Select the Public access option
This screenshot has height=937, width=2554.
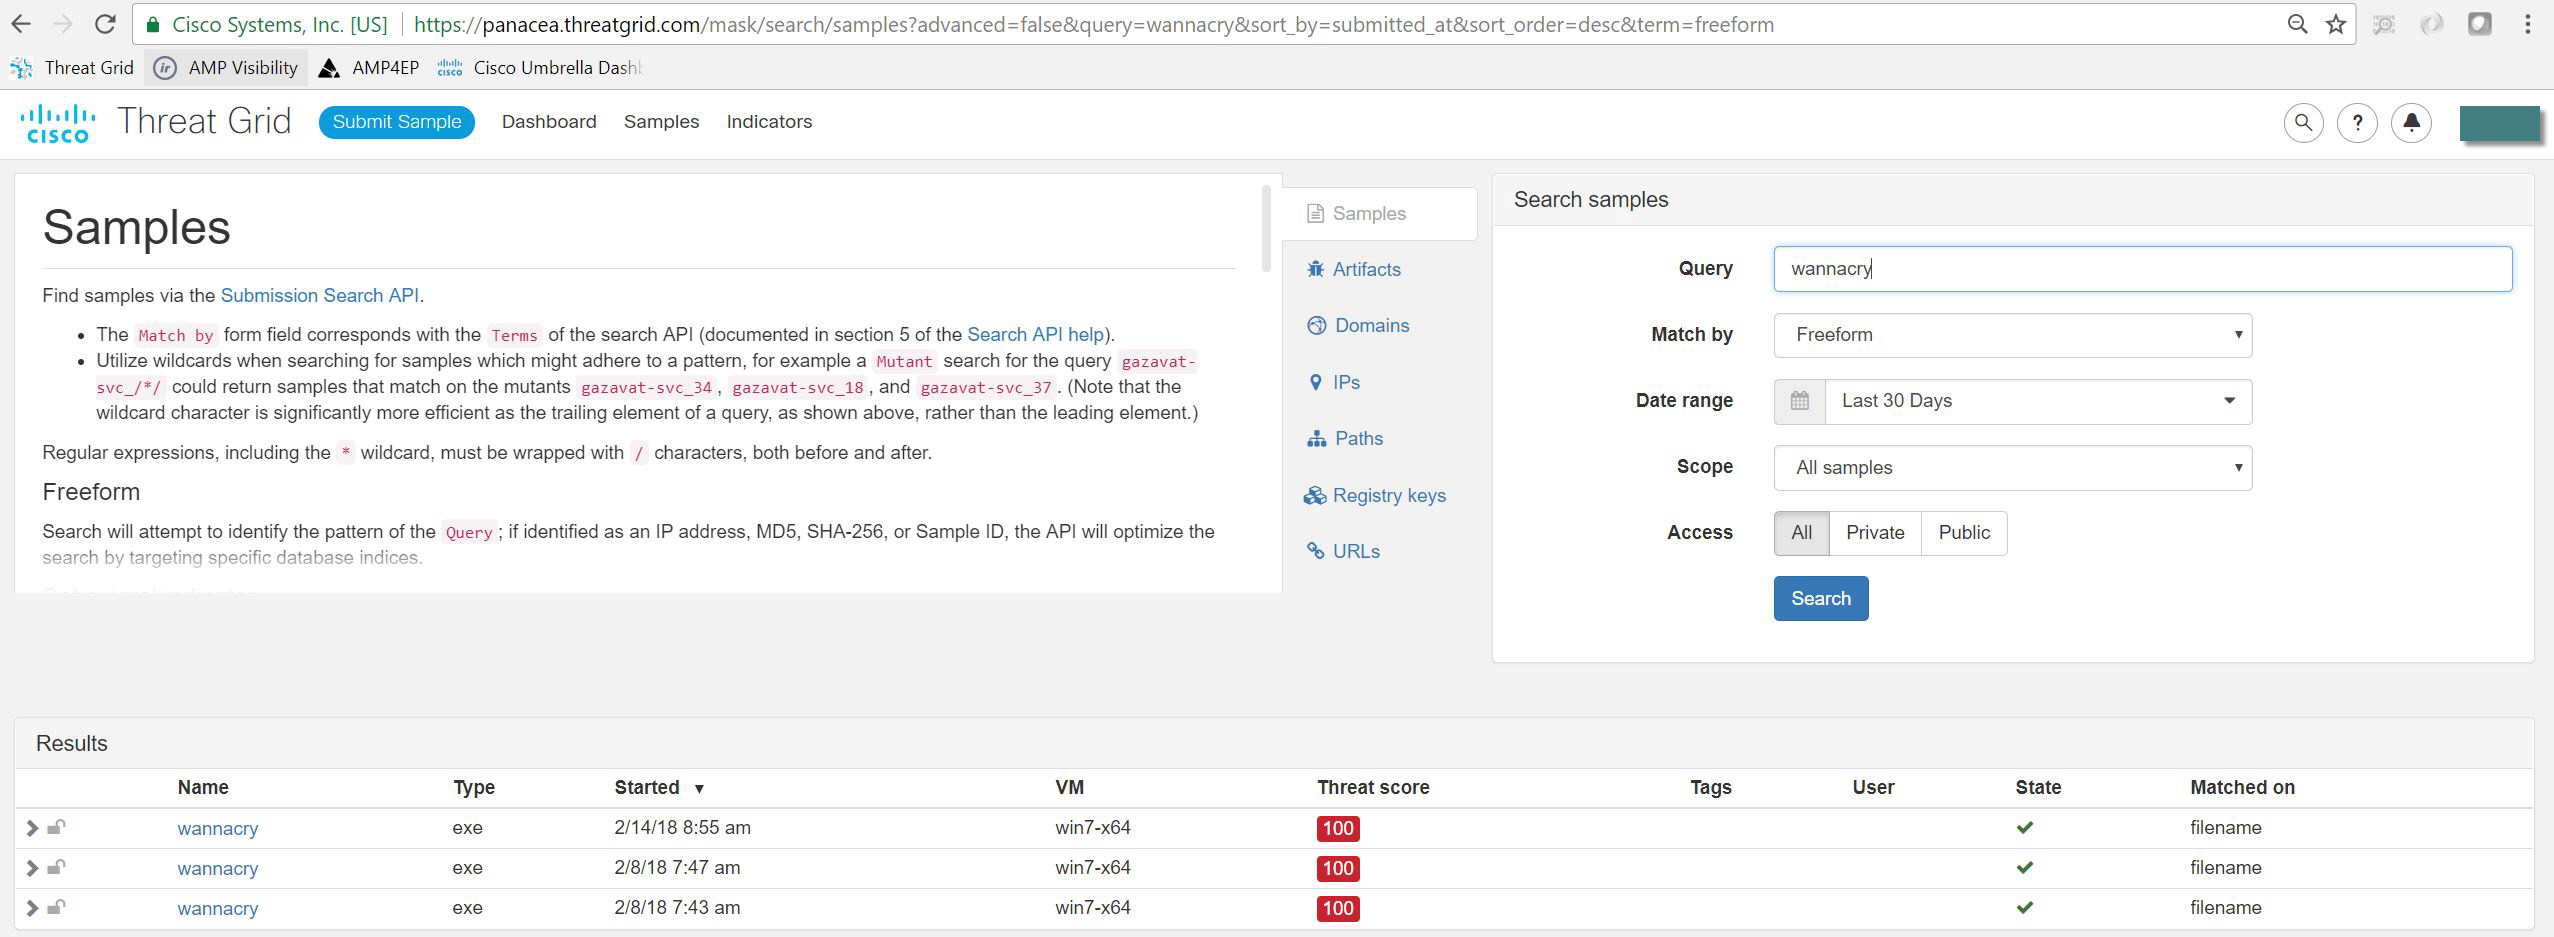(x=1963, y=533)
